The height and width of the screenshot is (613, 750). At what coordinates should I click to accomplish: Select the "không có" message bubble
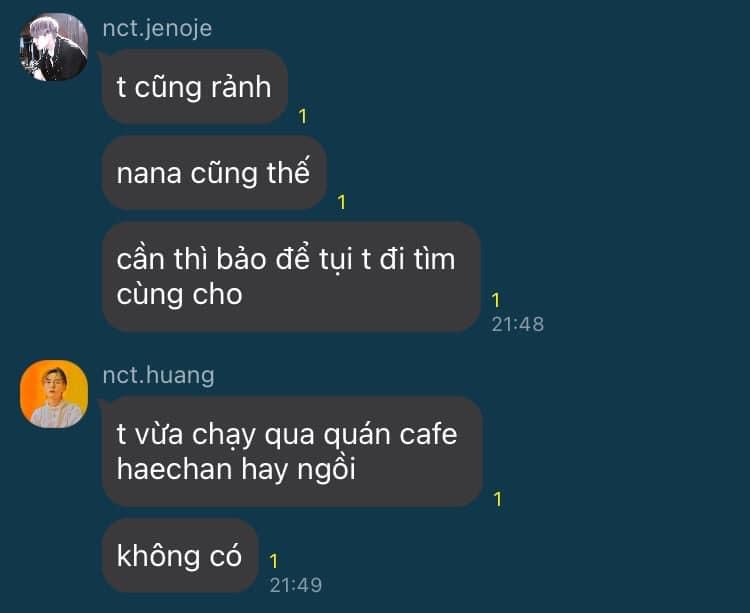180,556
